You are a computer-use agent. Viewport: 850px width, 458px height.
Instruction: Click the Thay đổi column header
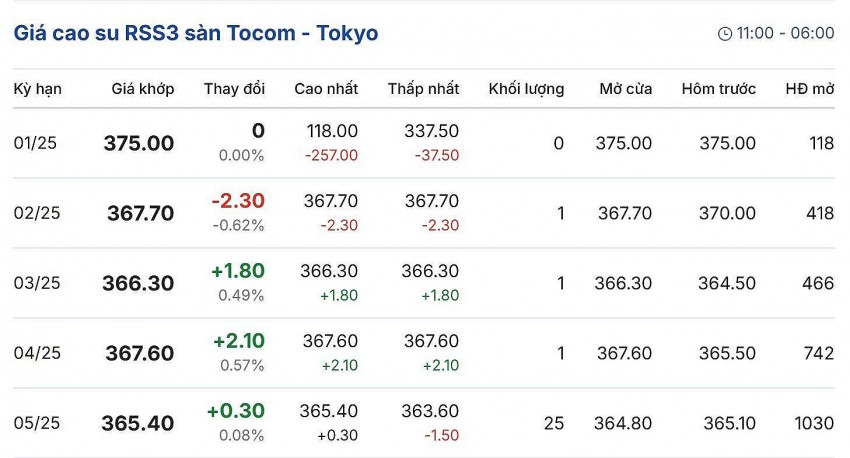point(234,89)
